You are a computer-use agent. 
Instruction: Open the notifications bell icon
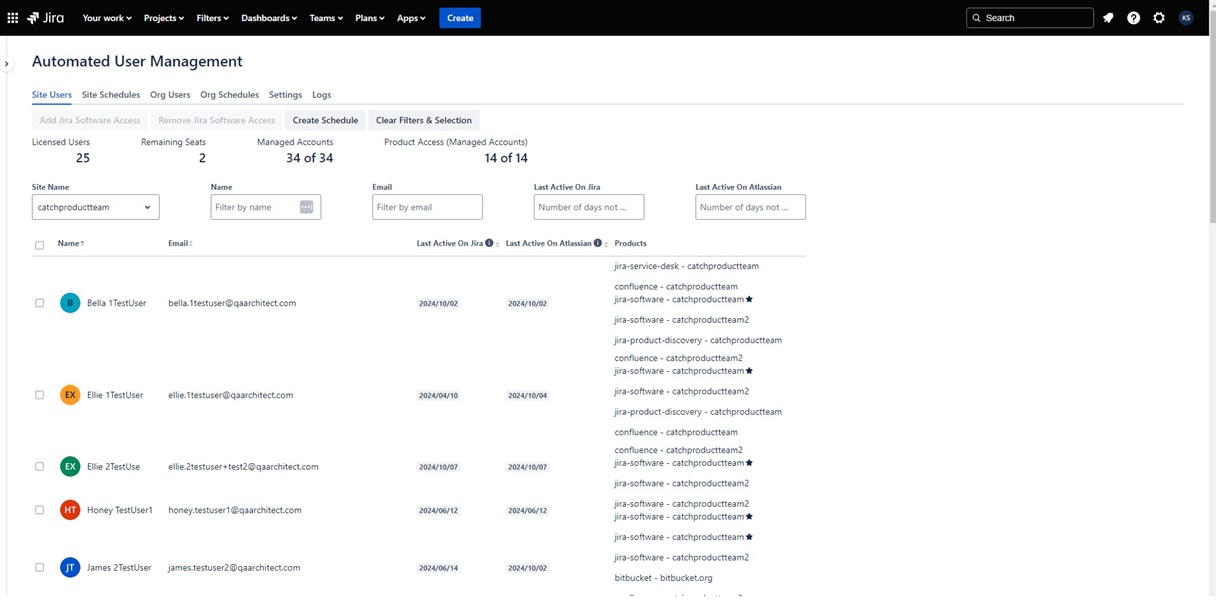(x=1107, y=17)
